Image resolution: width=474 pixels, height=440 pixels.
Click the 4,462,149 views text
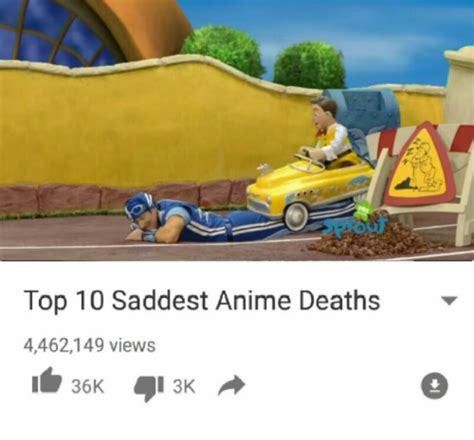click(x=89, y=345)
